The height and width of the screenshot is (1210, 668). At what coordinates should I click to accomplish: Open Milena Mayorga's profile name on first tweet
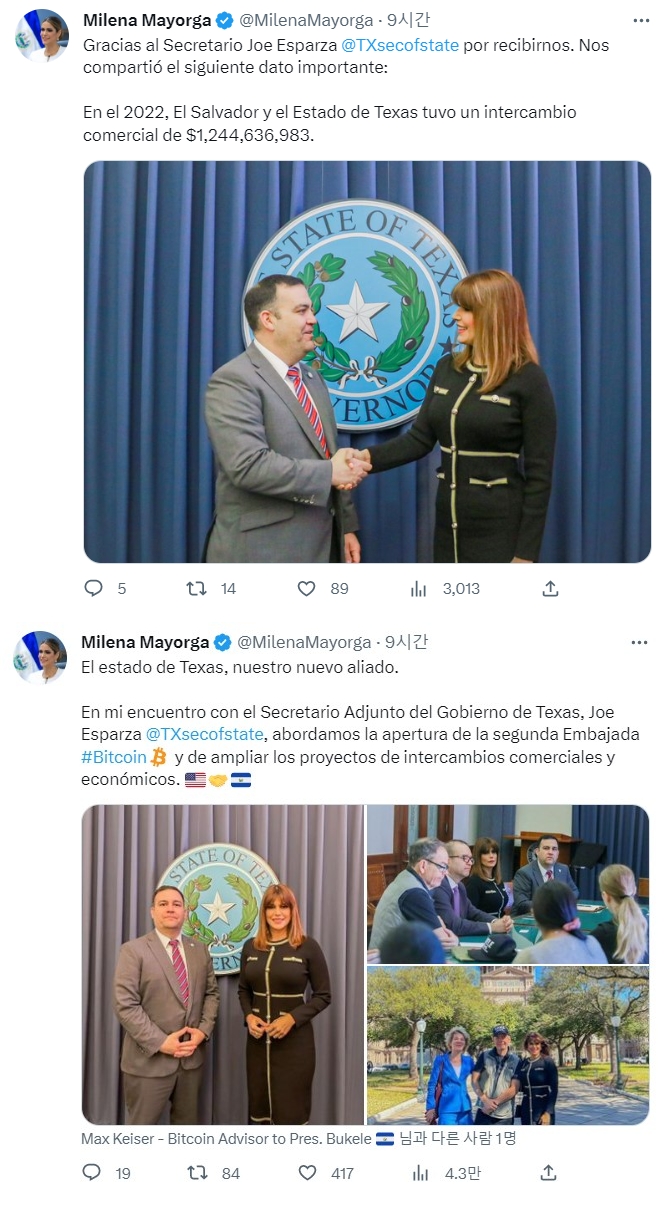[146, 20]
